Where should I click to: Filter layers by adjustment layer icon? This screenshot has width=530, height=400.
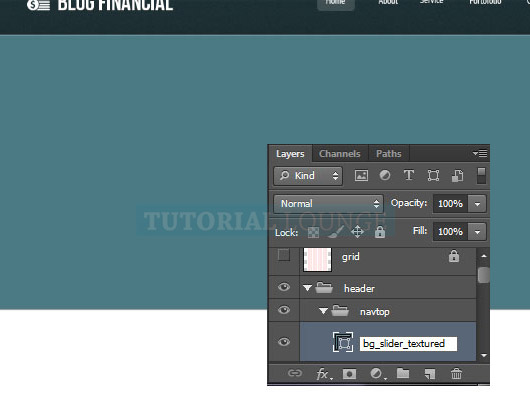[385, 175]
